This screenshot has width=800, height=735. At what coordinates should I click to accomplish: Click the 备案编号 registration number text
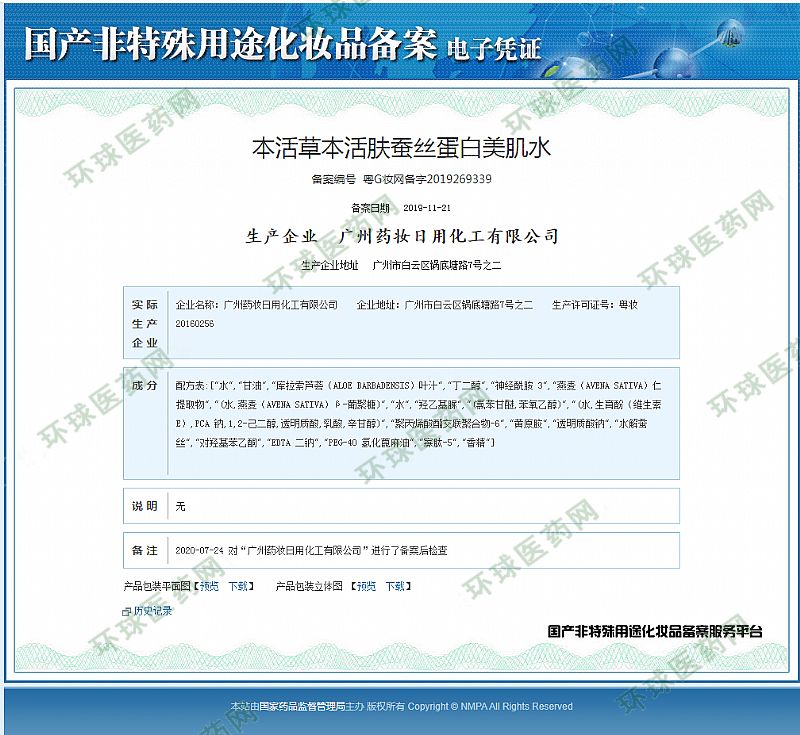click(400, 179)
